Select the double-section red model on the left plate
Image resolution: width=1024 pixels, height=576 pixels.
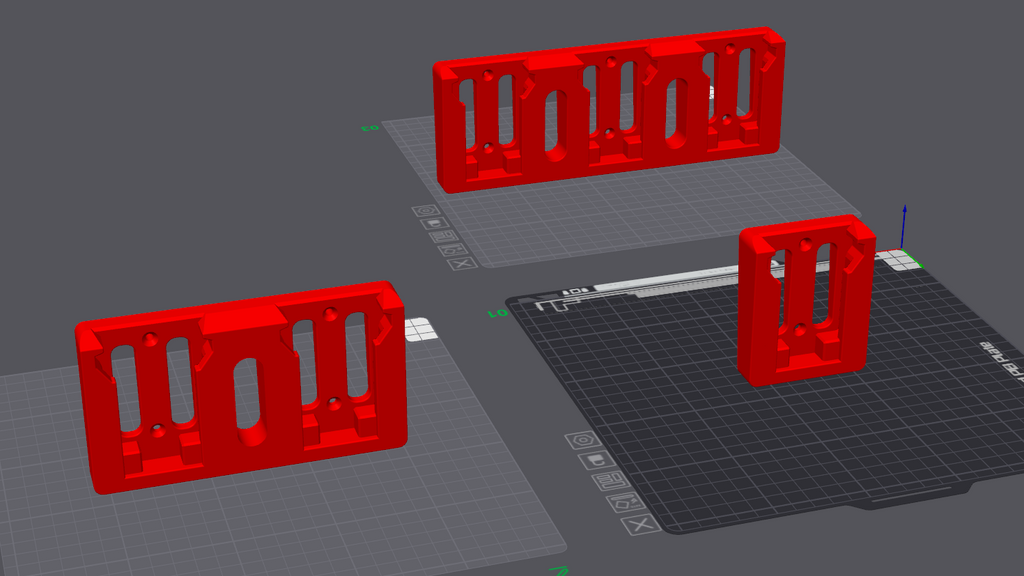pyautogui.click(x=241, y=387)
